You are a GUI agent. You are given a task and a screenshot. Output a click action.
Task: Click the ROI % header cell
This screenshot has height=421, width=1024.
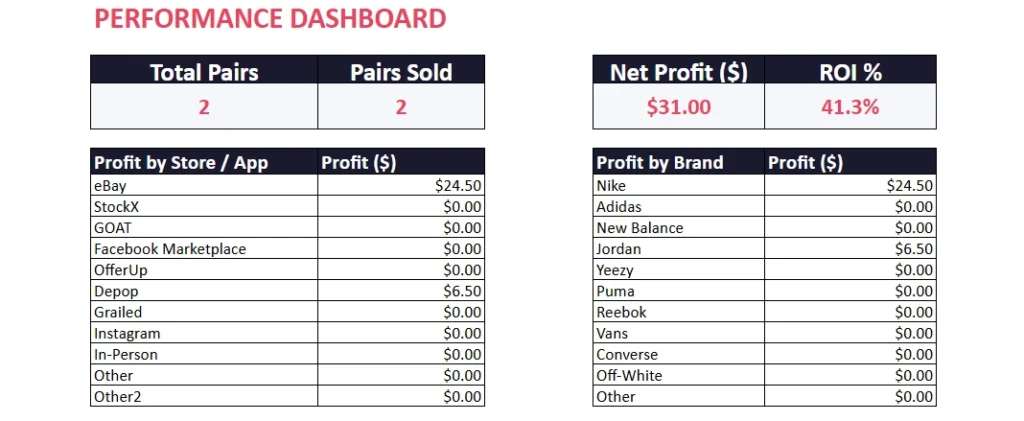pos(850,72)
